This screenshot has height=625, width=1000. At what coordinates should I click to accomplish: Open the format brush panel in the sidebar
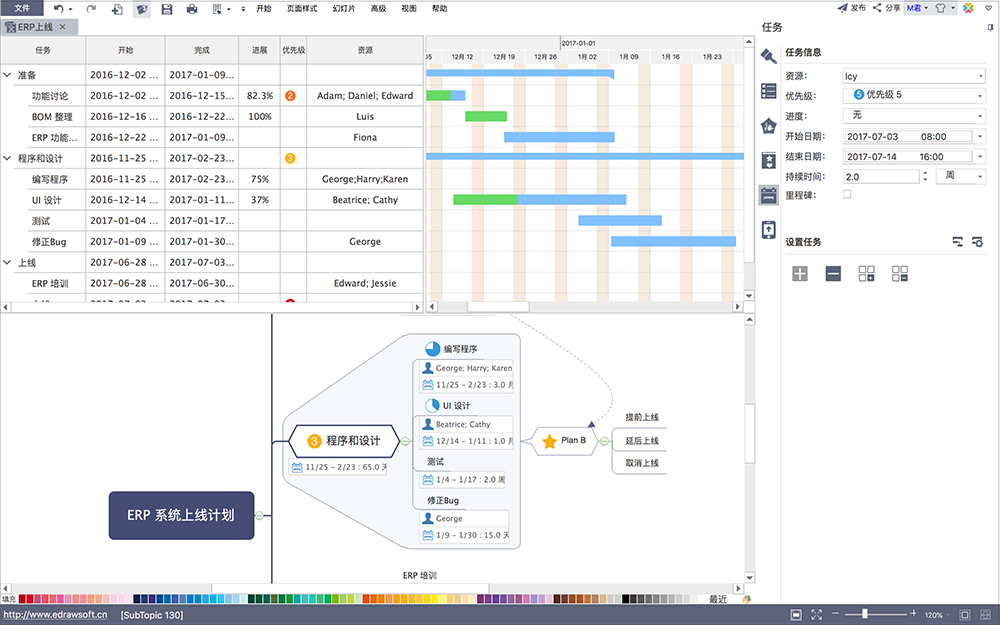pyautogui.click(x=768, y=56)
